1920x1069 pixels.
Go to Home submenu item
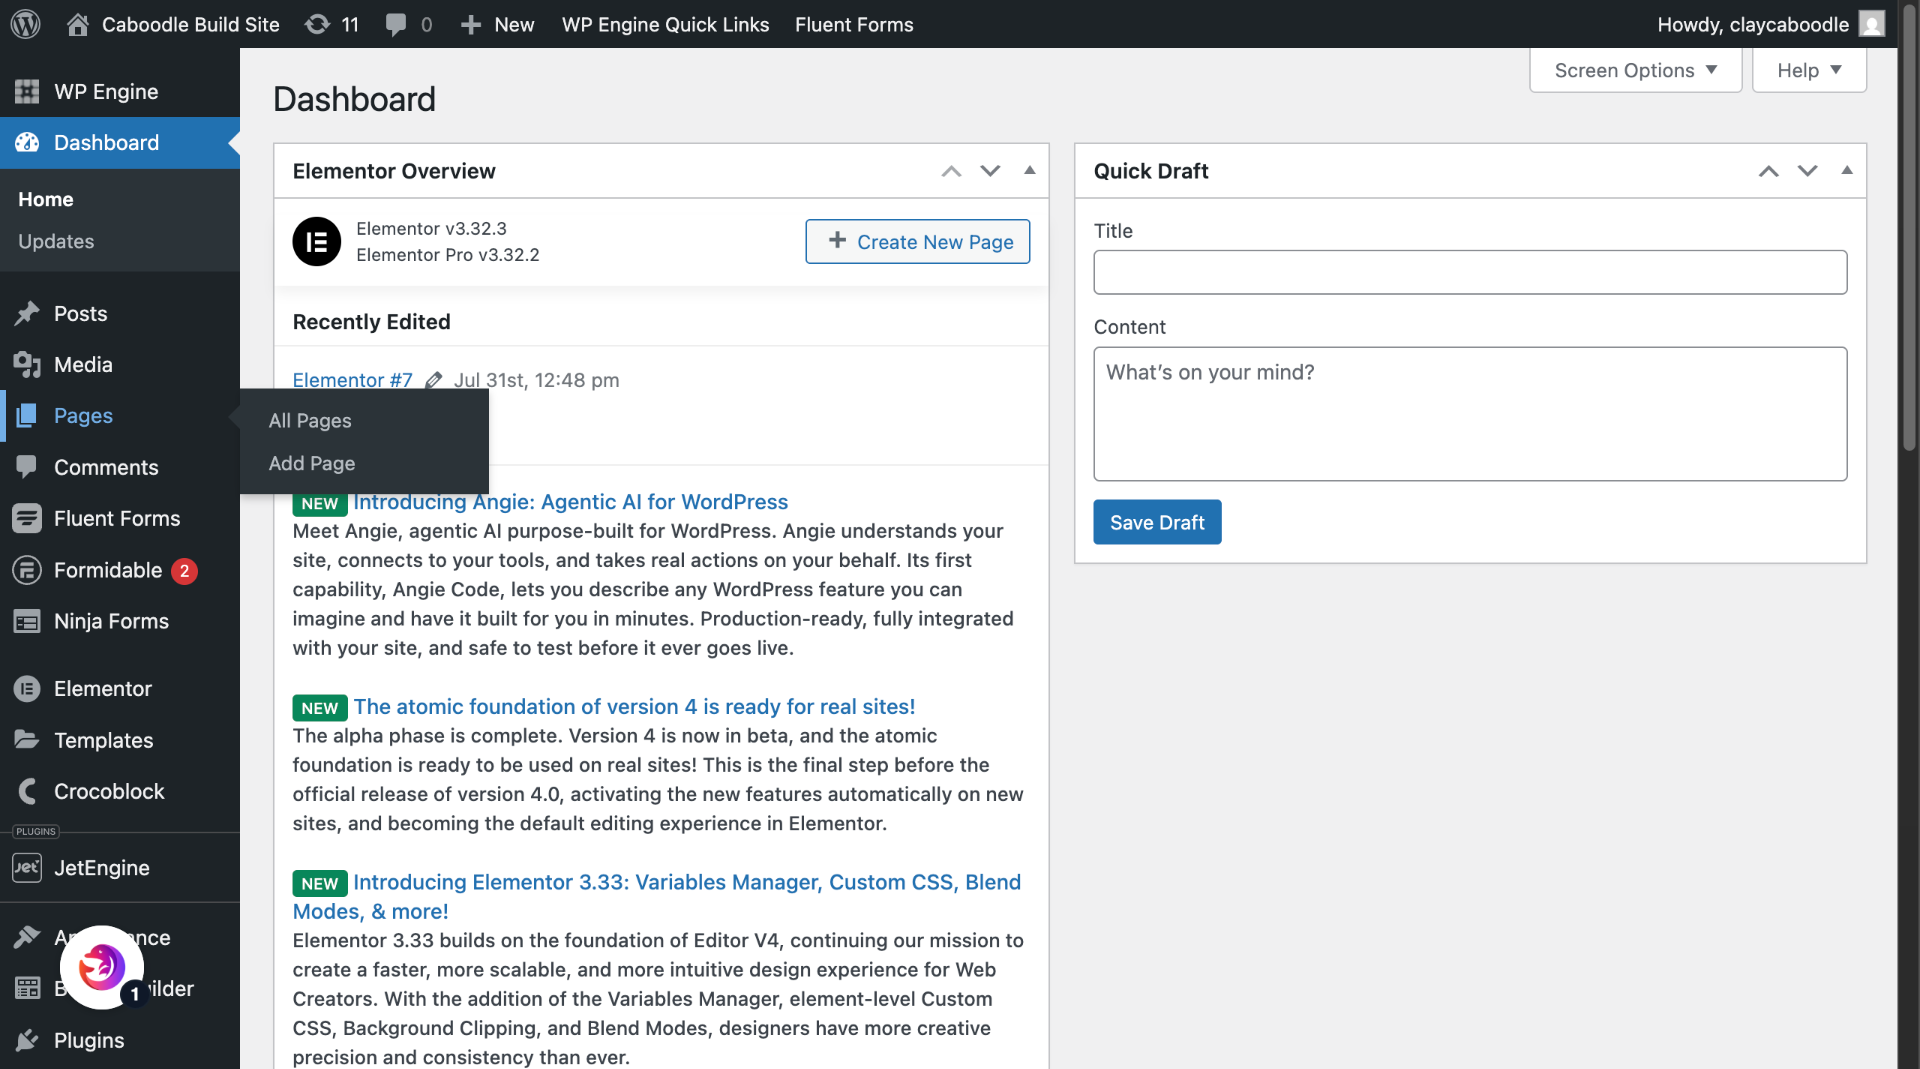46,199
